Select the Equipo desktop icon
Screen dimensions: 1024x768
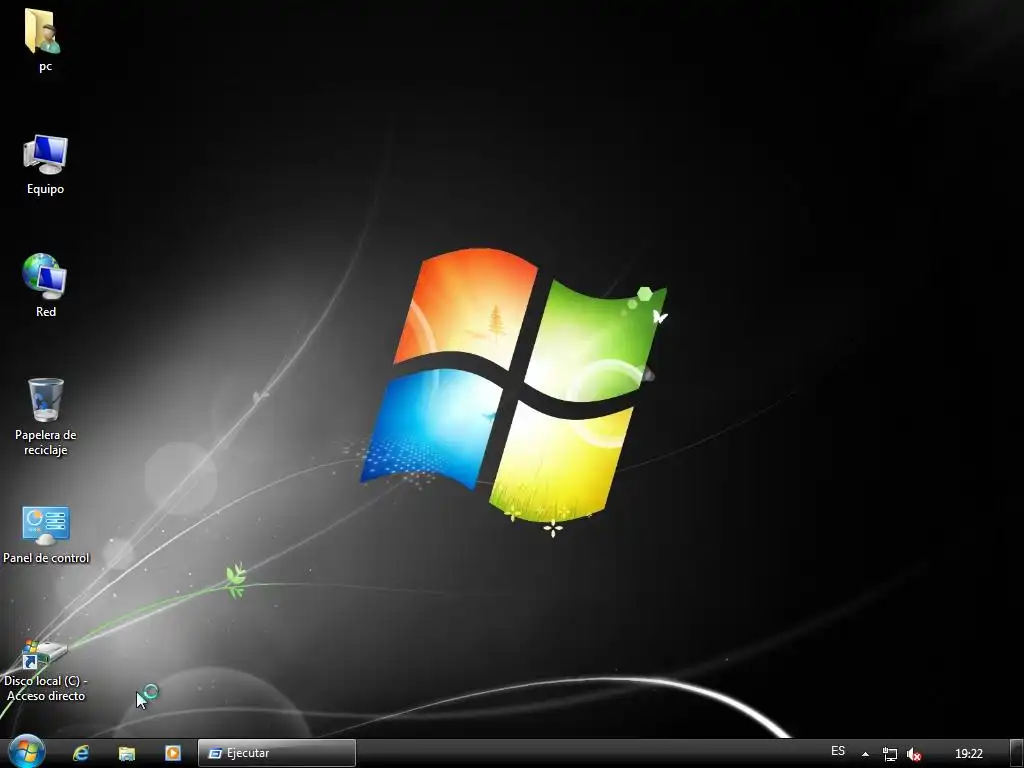45,154
